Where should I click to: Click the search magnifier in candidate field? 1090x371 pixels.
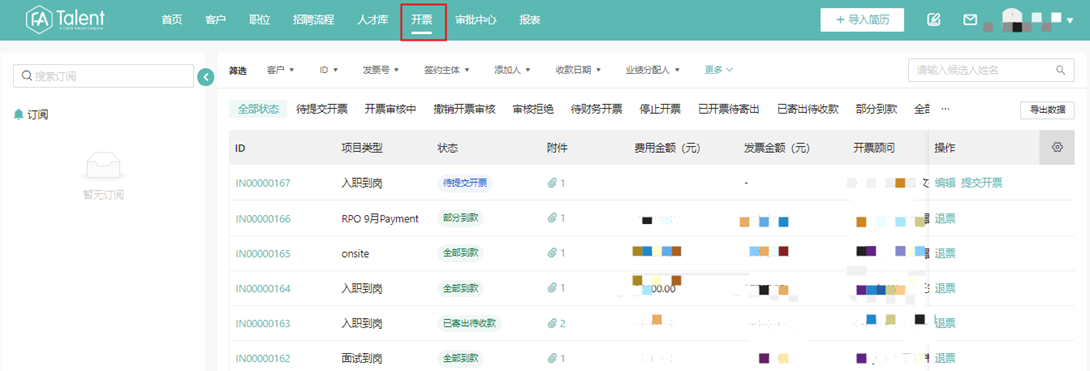[1060, 70]
